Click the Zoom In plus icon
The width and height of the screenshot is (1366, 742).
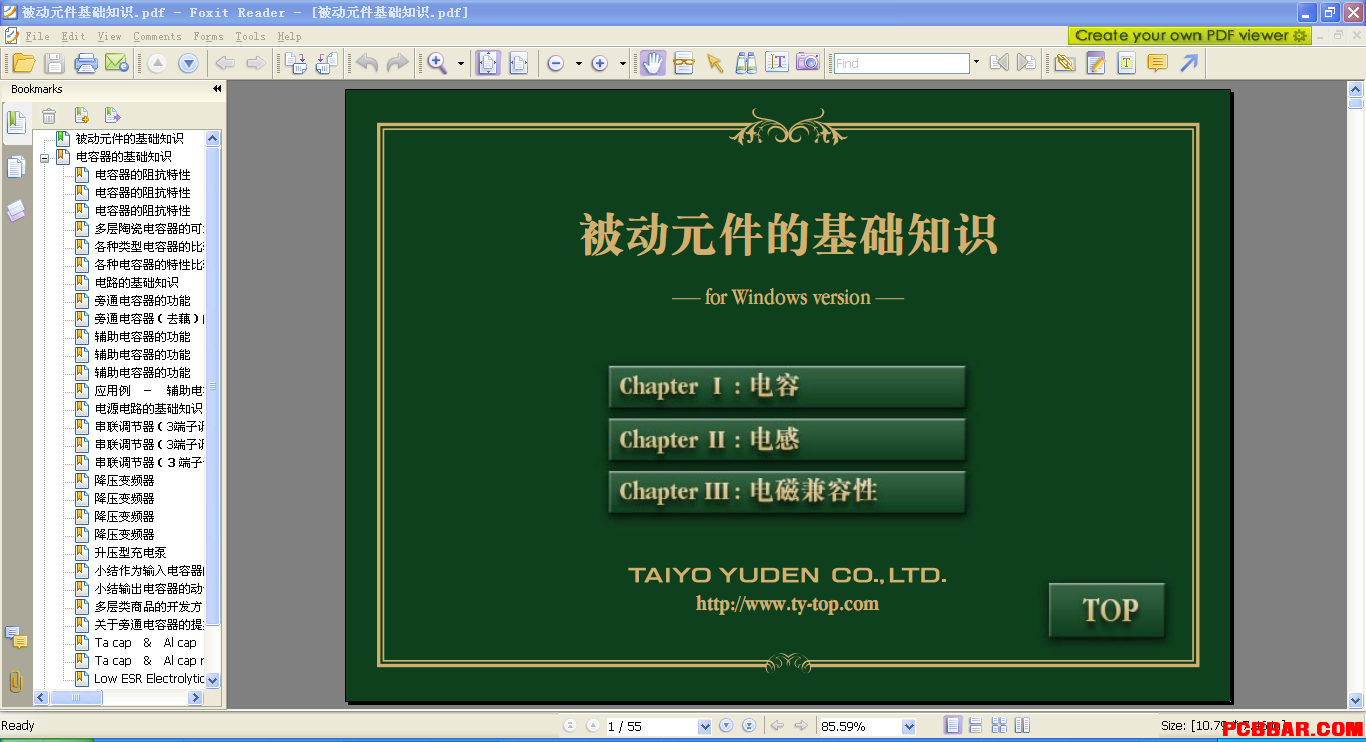click(x=600, y=63)
